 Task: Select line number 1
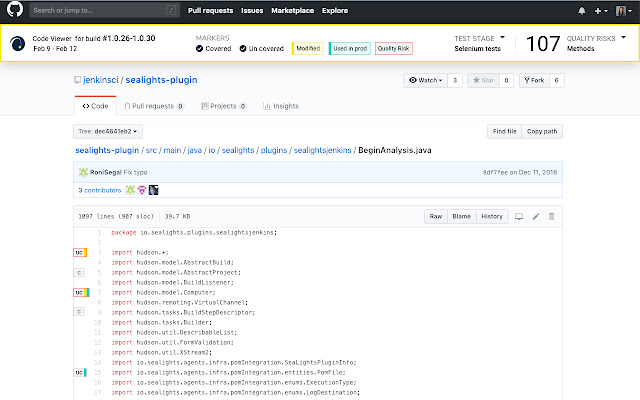click(x=100, y=233)
